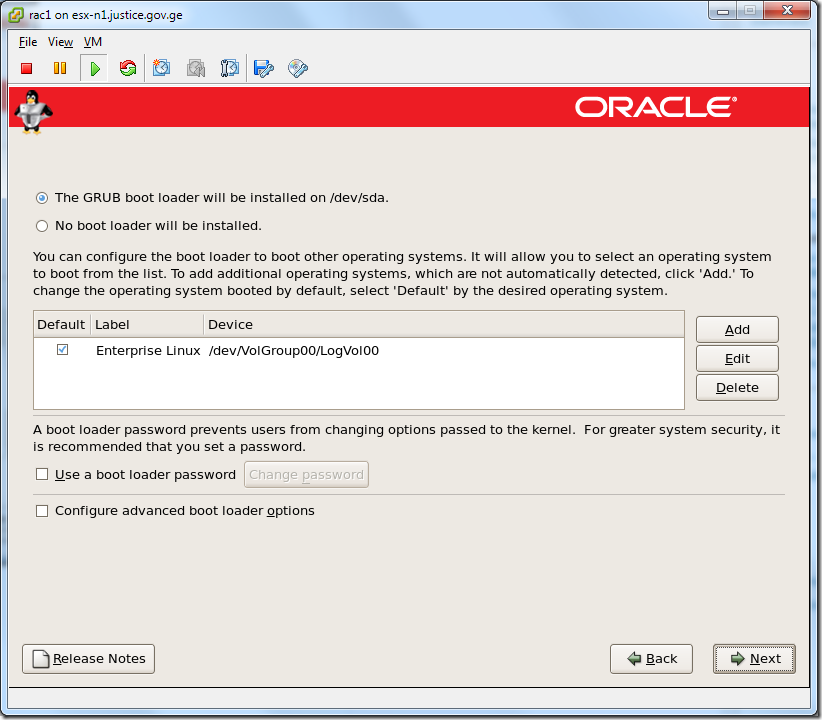Screen dimensions: 822x720
Task: Take a snapshot of the VM
Action: click(161, 68)
